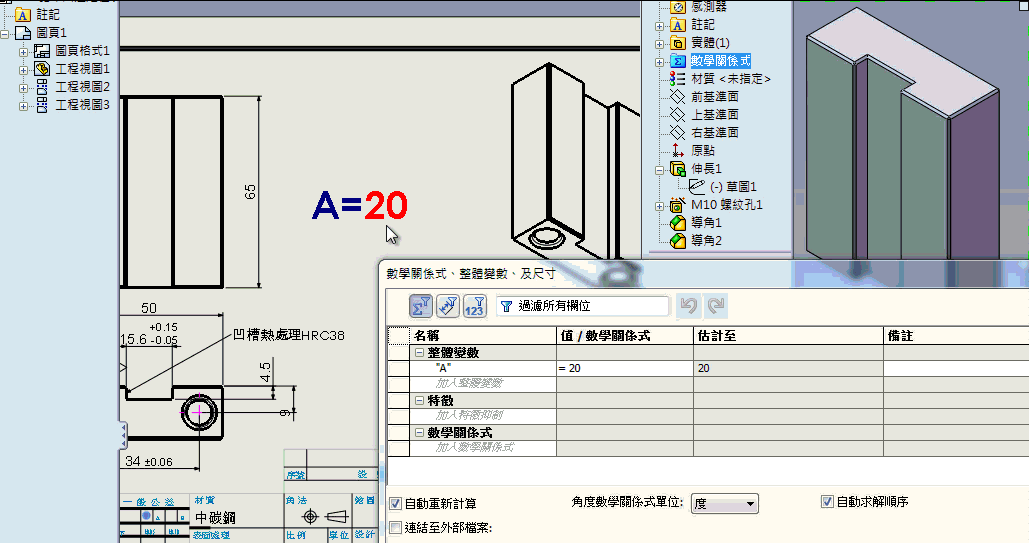This screenshot has height=543, width=1029.
Task: Click the 註記 icon in left tree
Action: point(23,14)
